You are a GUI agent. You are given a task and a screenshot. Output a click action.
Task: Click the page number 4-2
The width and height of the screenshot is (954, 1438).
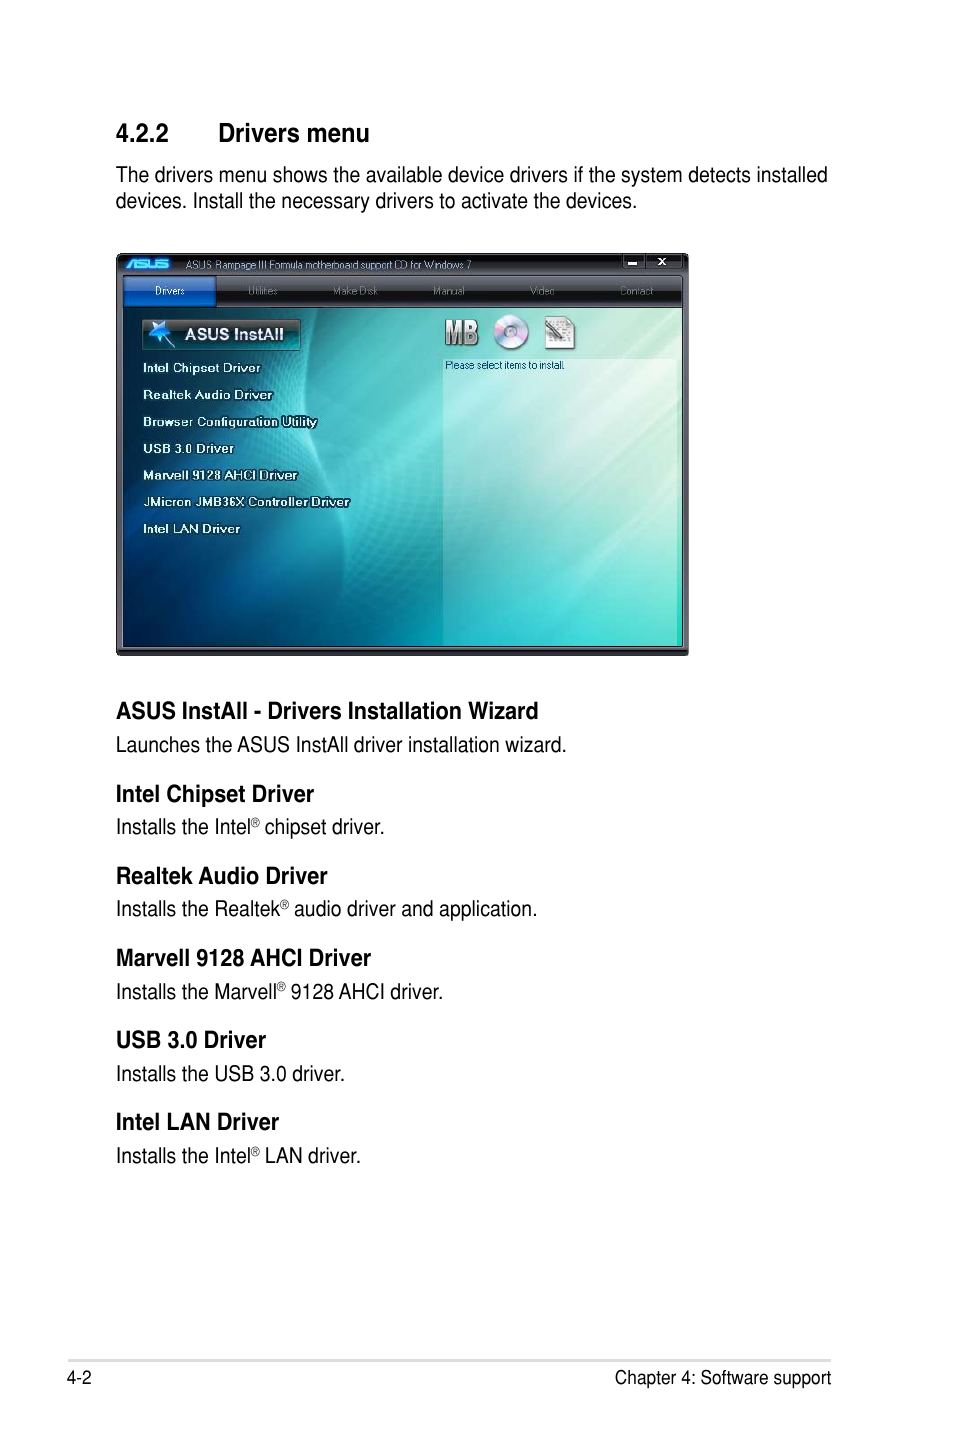80,1378
